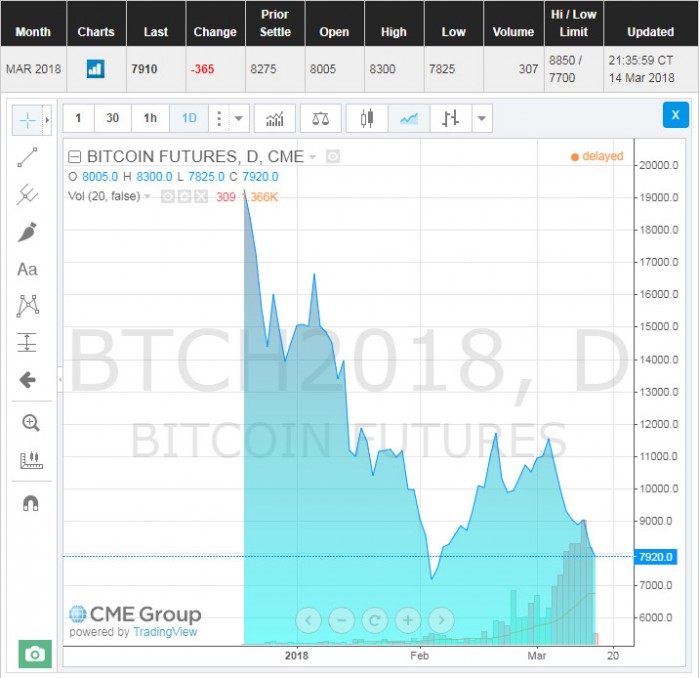Activate the zoom in magnifier tool
The image size is (700, 678).
point(31,423)
